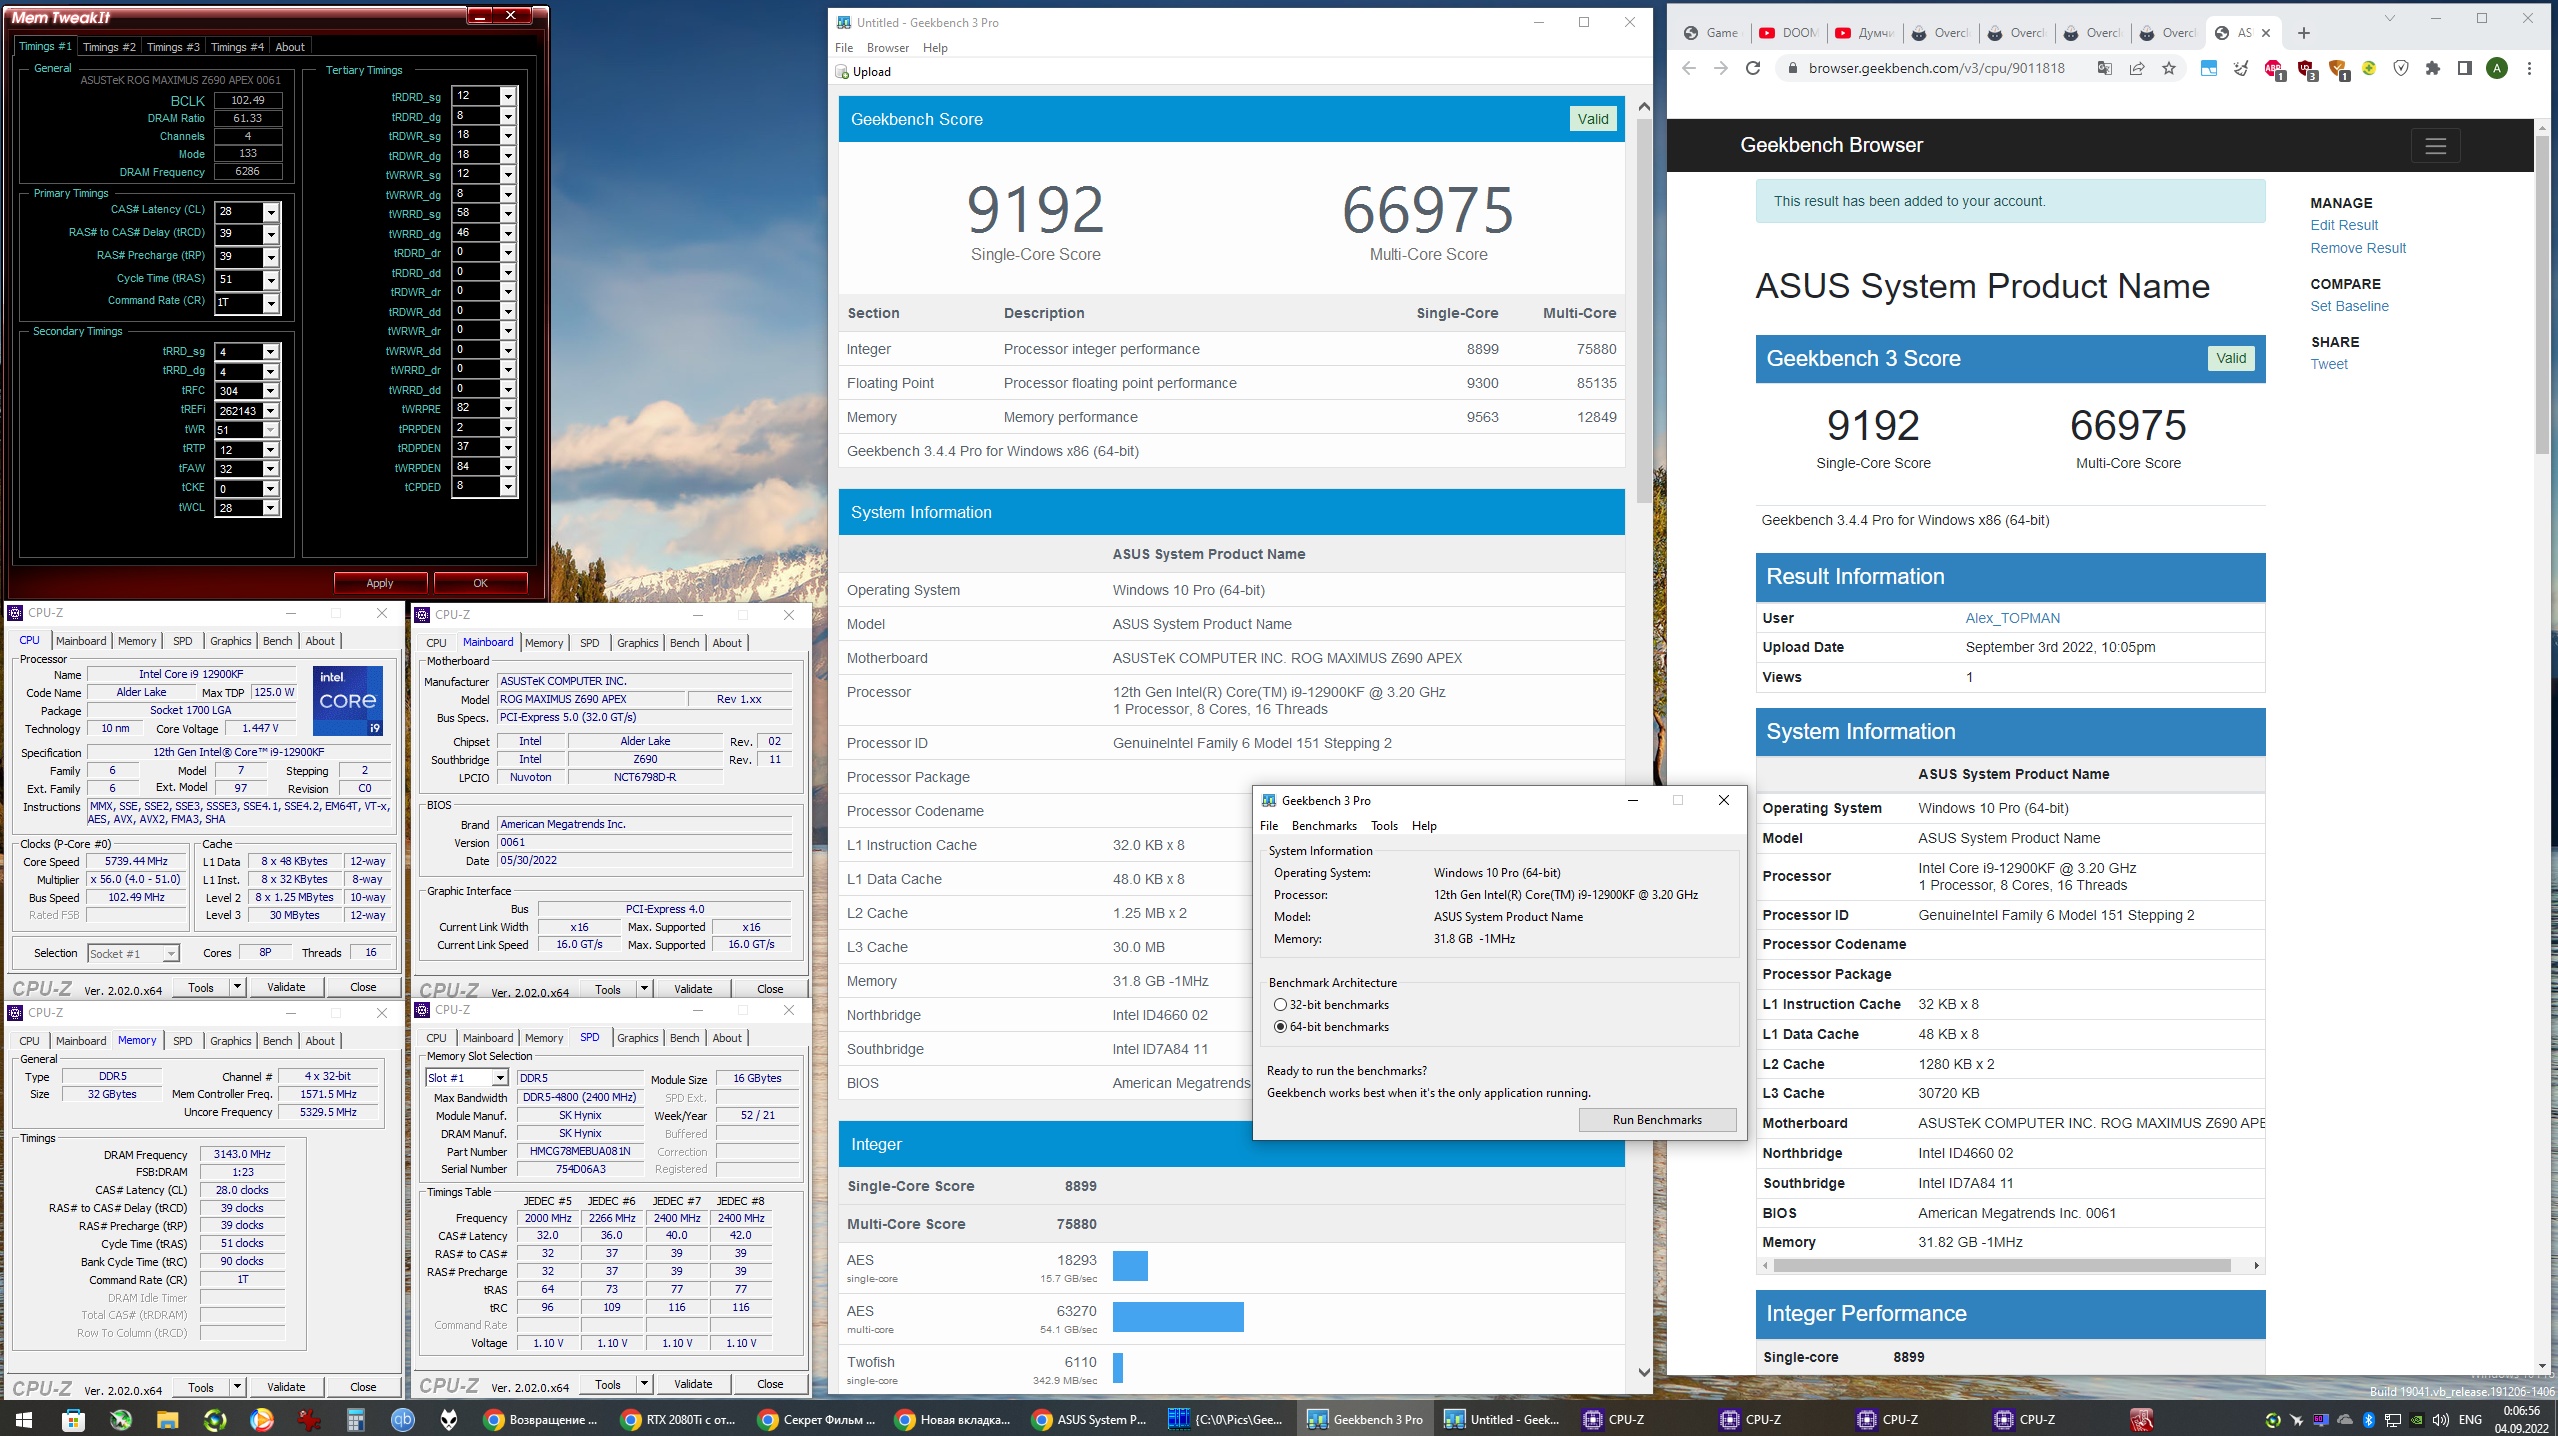Open the tRFC dropdown in MemTweakIt
Viewport: 2558px width, 1436px height.
coord(270,391)
